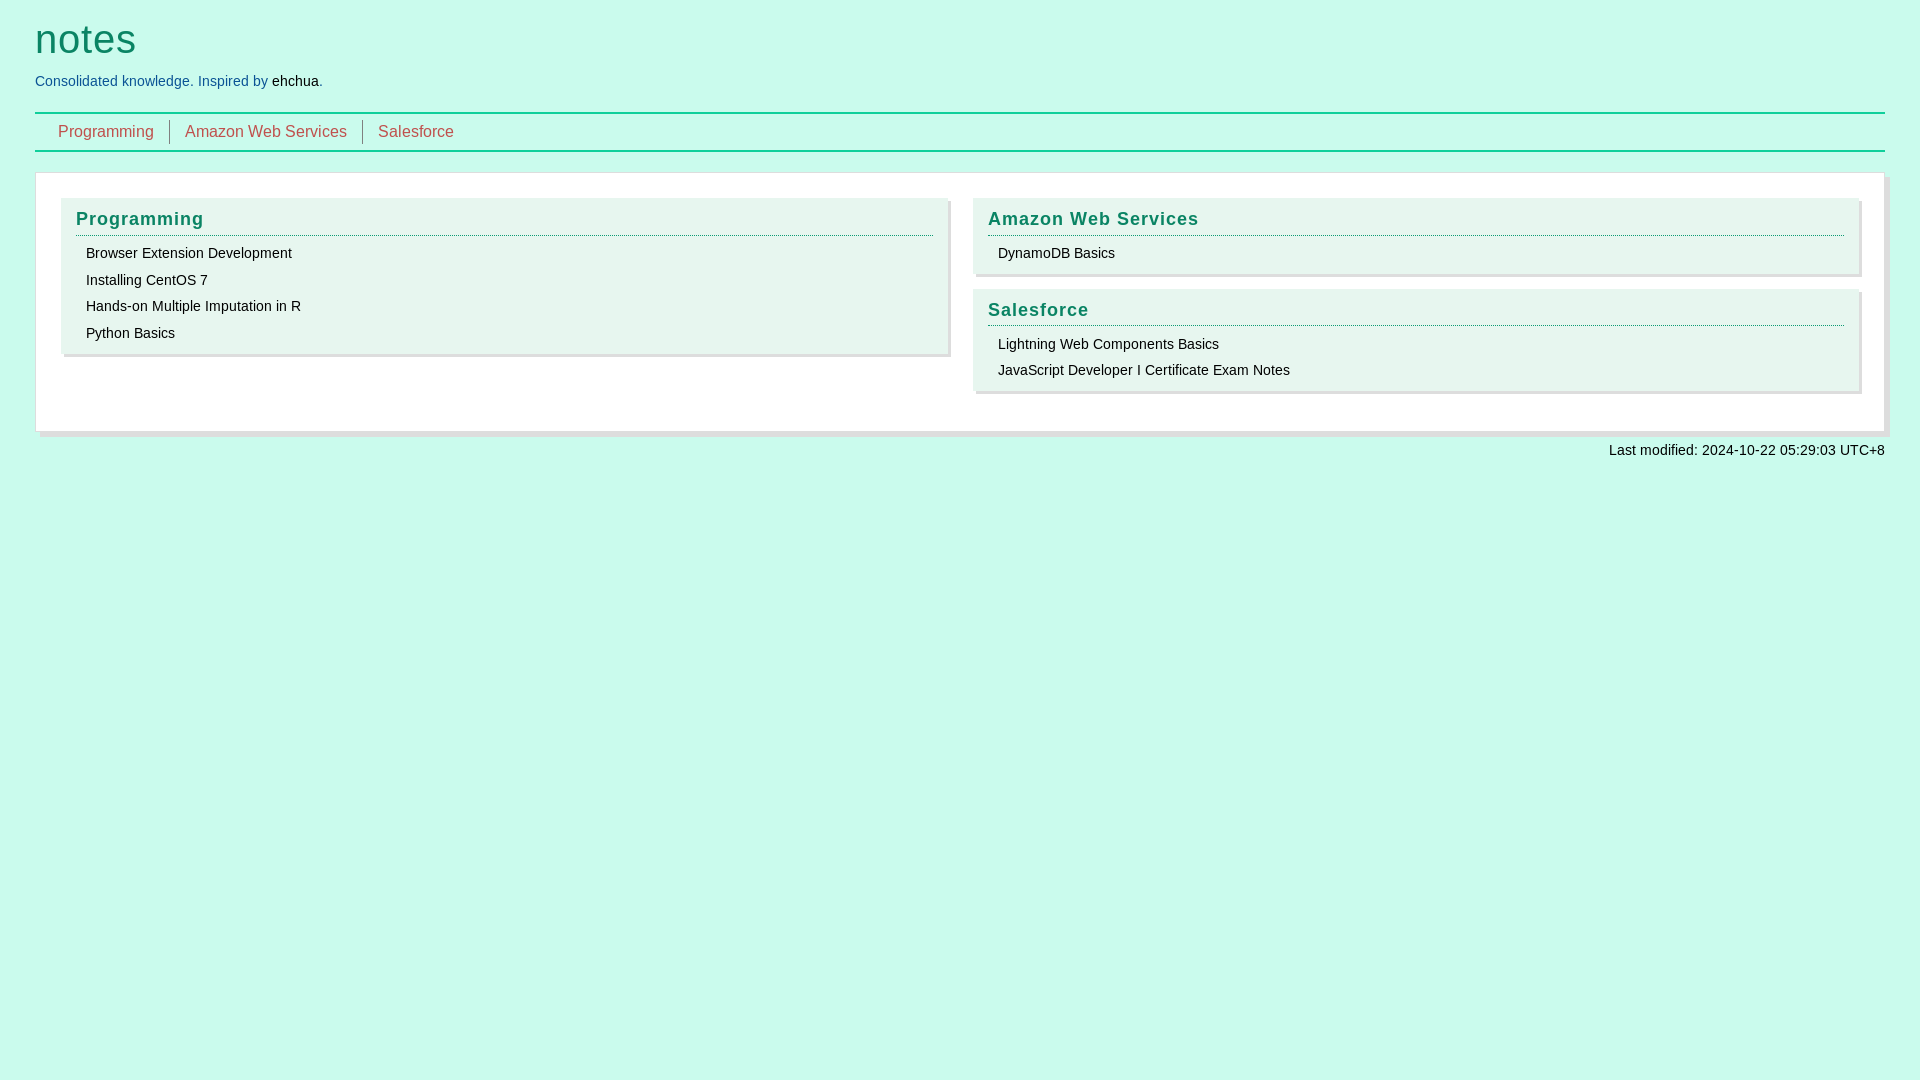Select Amazon Web Services in navigation bar

click(x=266, y=132)
